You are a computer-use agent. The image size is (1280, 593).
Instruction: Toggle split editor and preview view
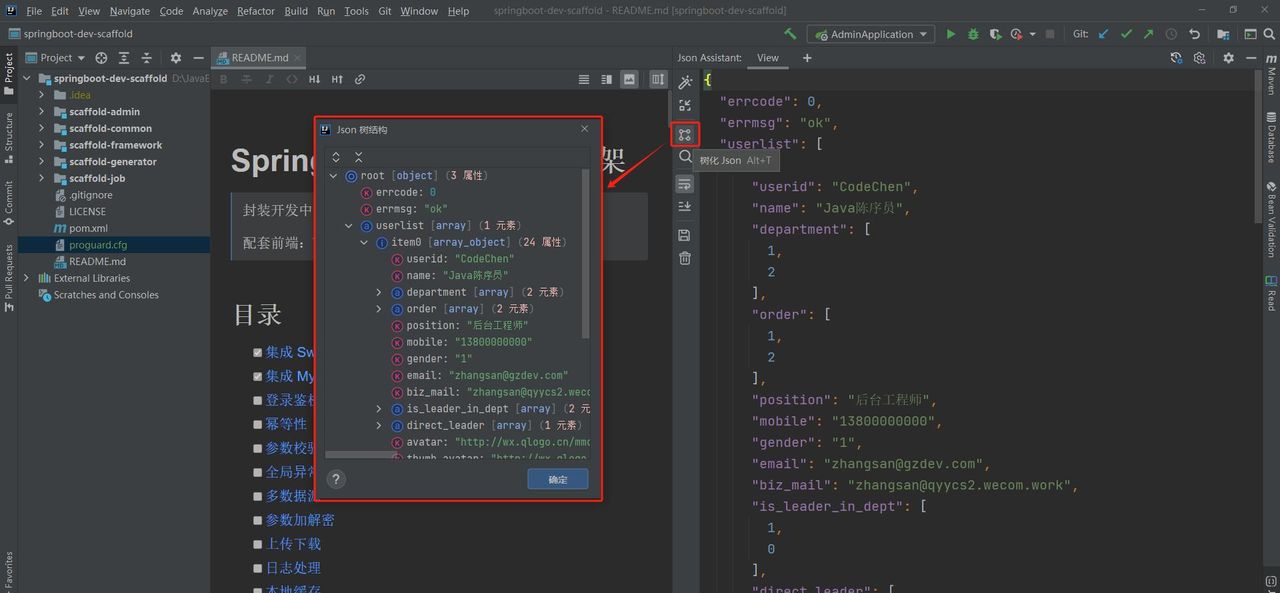[x=607, y=78]
